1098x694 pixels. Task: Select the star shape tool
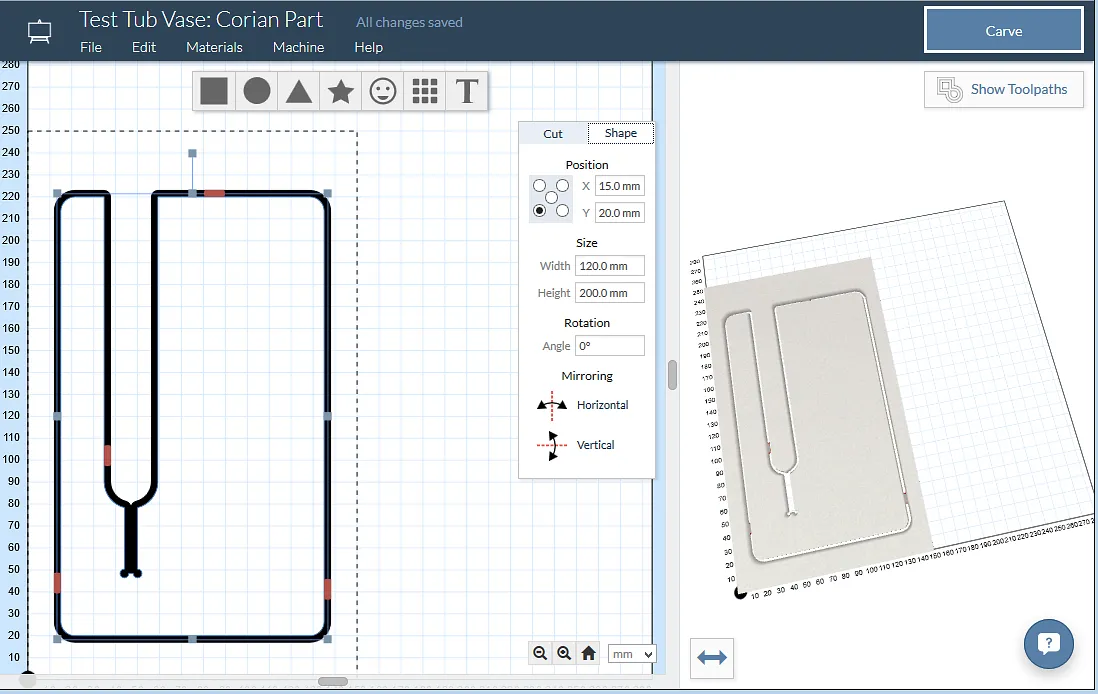click(341, 91)
